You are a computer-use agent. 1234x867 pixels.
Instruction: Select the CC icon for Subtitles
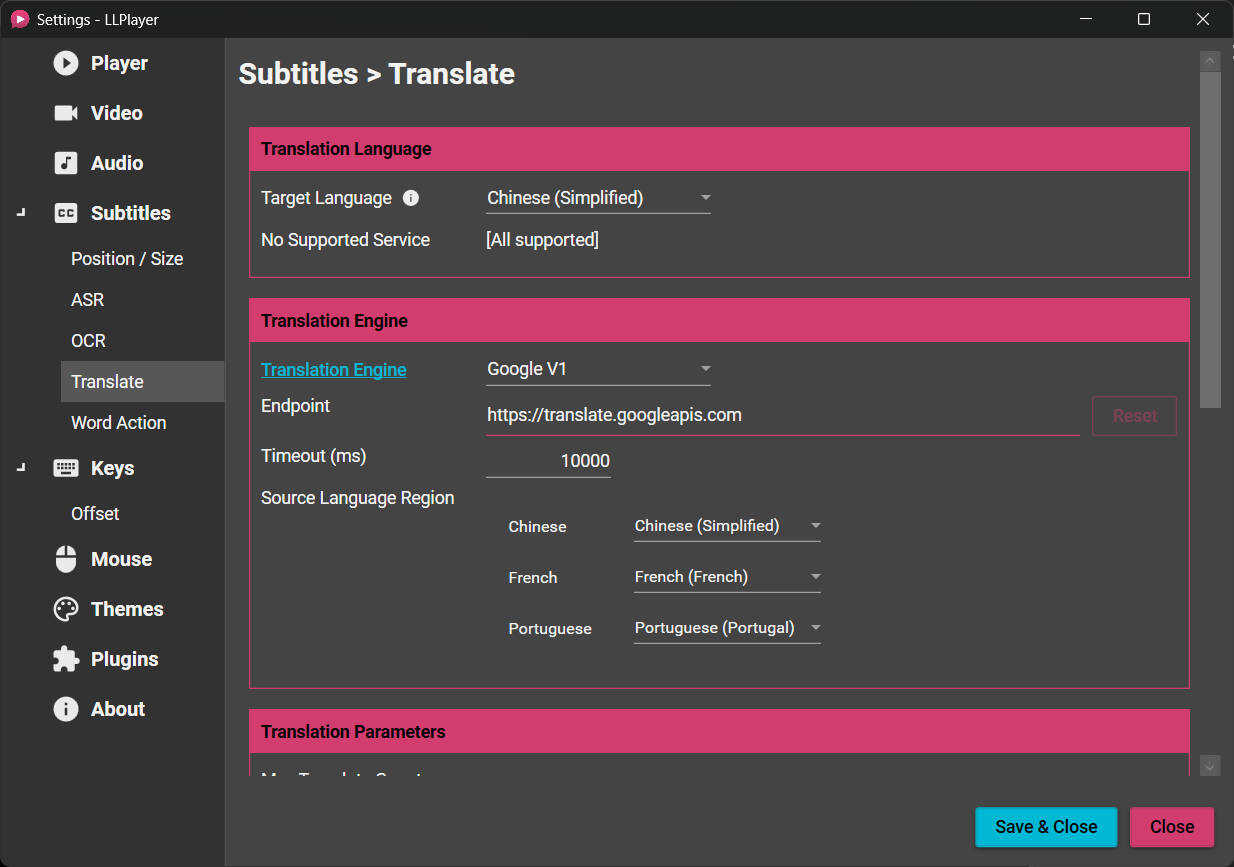64,212
